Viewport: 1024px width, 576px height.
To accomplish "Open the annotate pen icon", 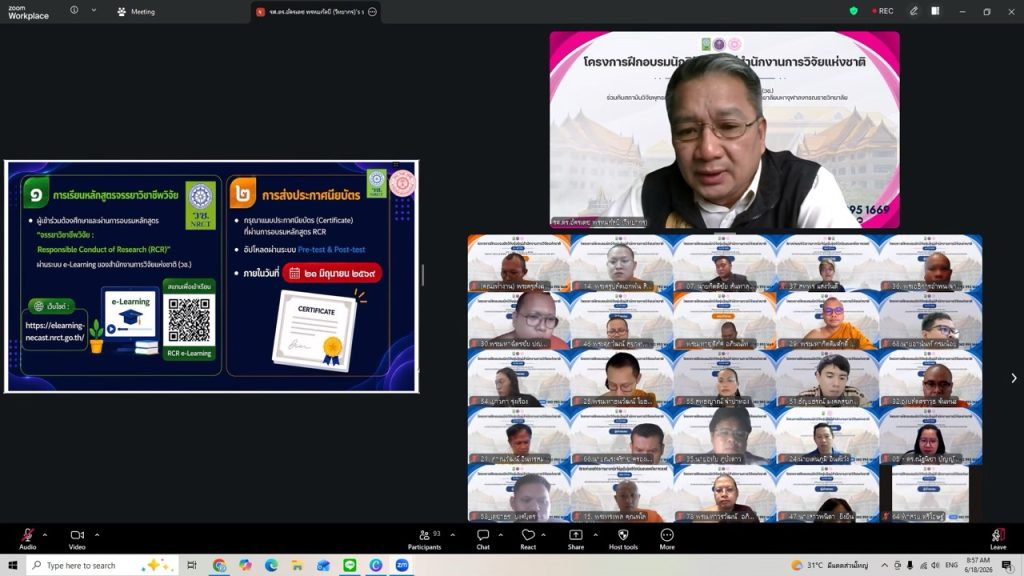I will pos(914,11).
